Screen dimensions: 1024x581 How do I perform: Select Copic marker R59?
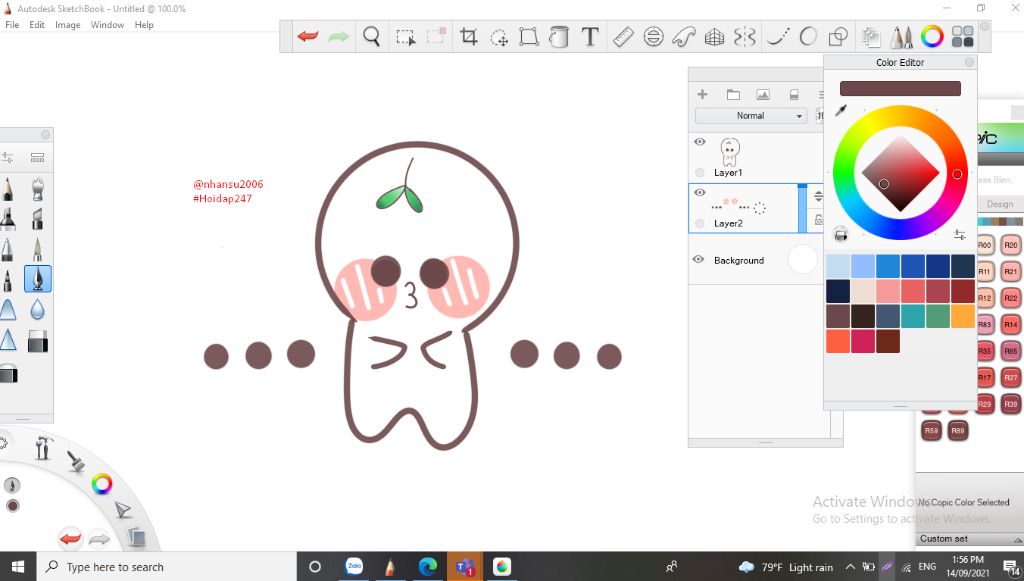coord(931,430)
